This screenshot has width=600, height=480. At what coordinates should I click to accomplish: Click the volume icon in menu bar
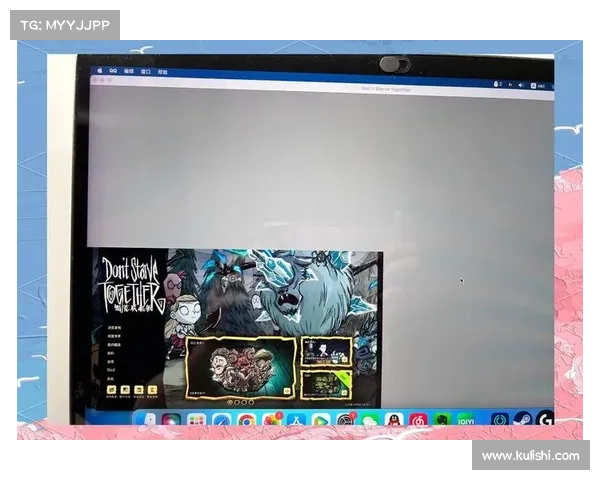pos(521,85)
